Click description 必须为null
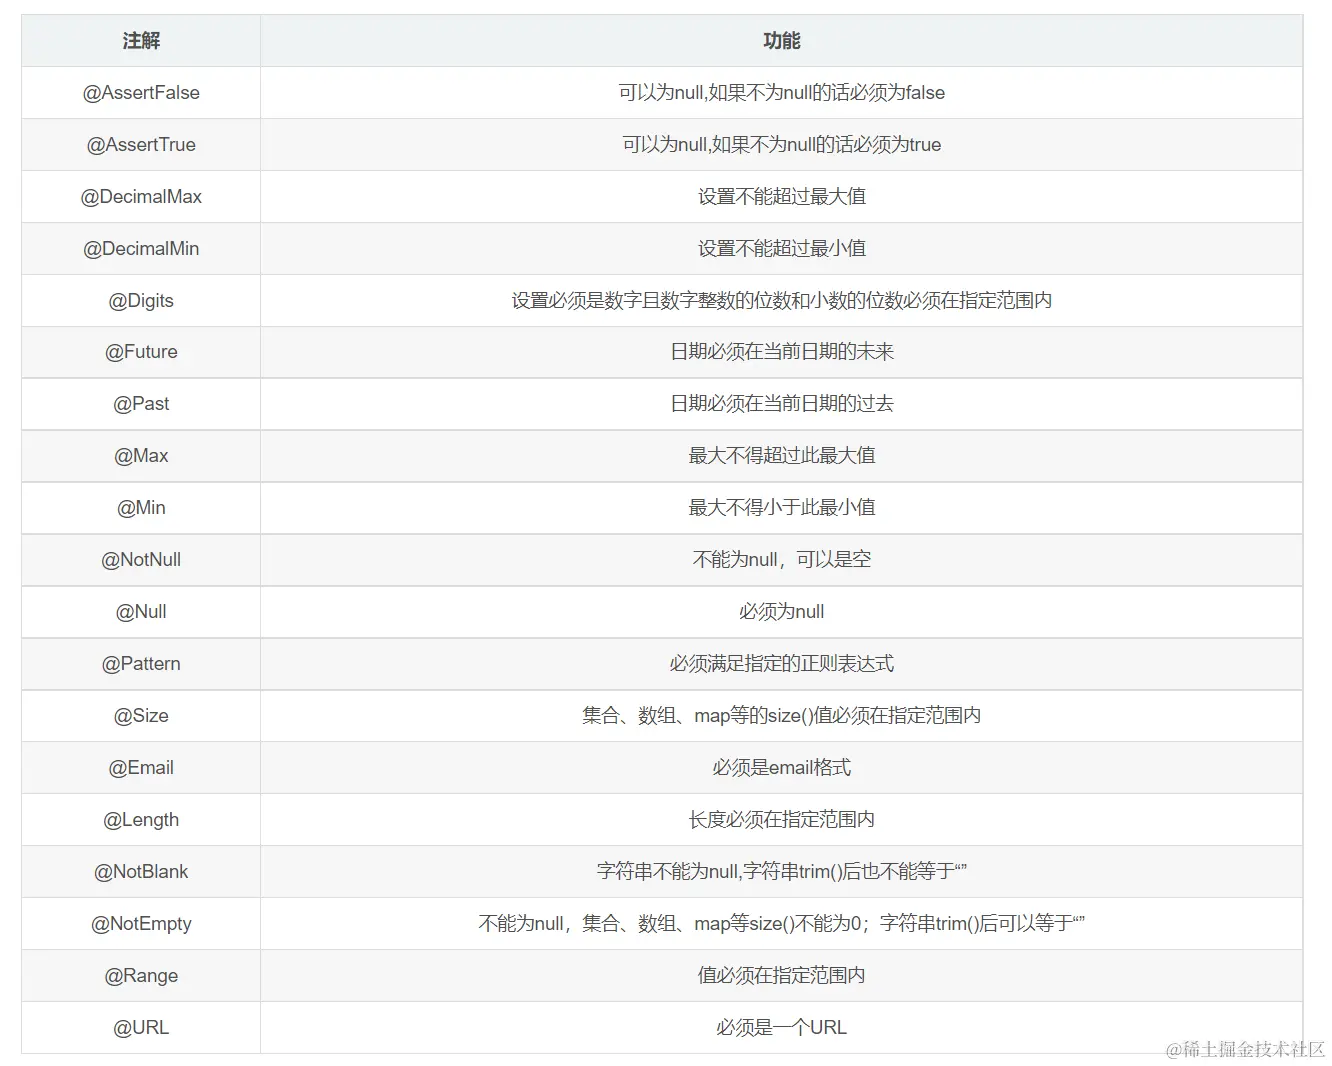This screenshot has height=1066, width=1332. click(x=781, y=612)
